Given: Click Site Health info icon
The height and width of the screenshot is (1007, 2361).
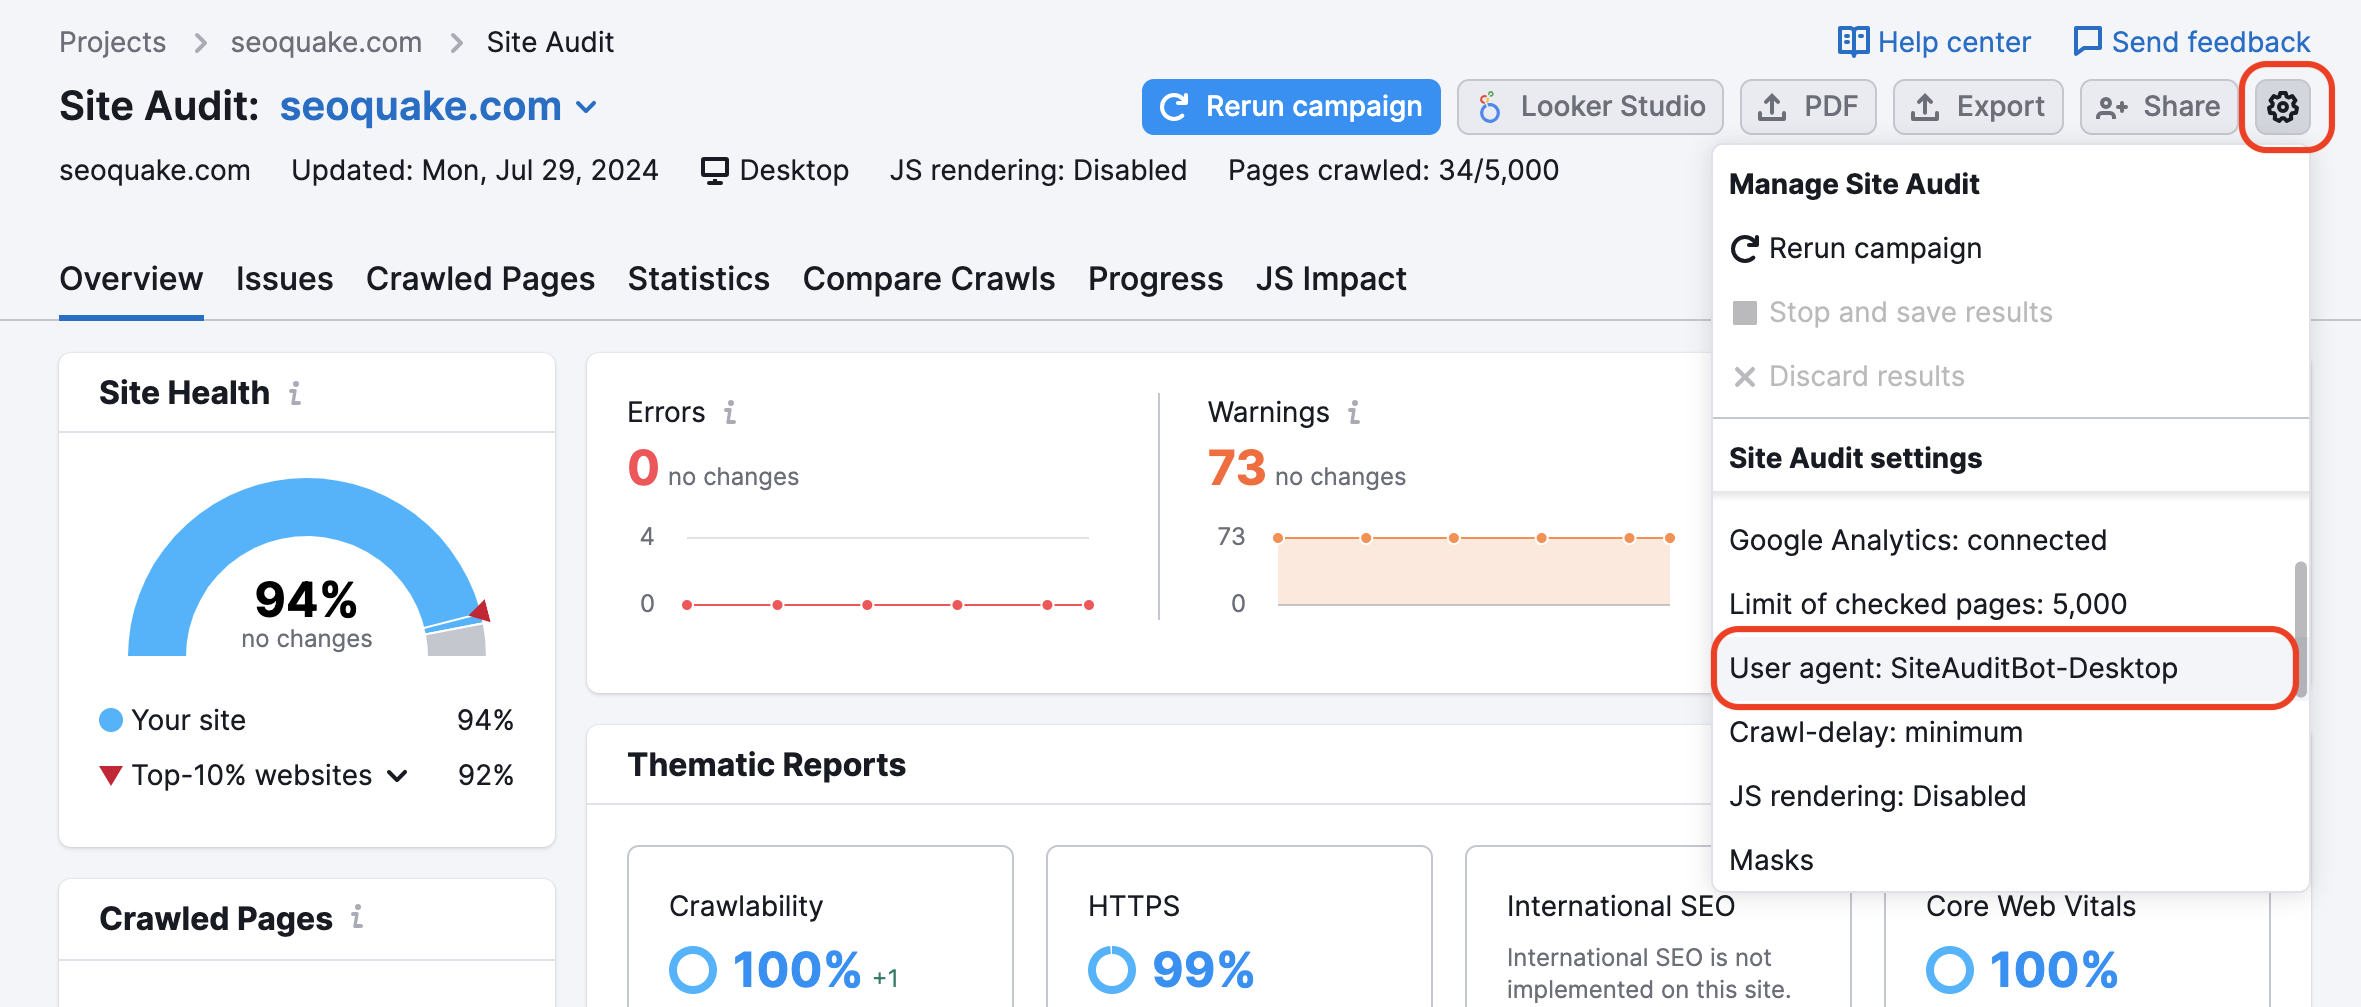Looking at the screenshot, I should pos(295,393).
